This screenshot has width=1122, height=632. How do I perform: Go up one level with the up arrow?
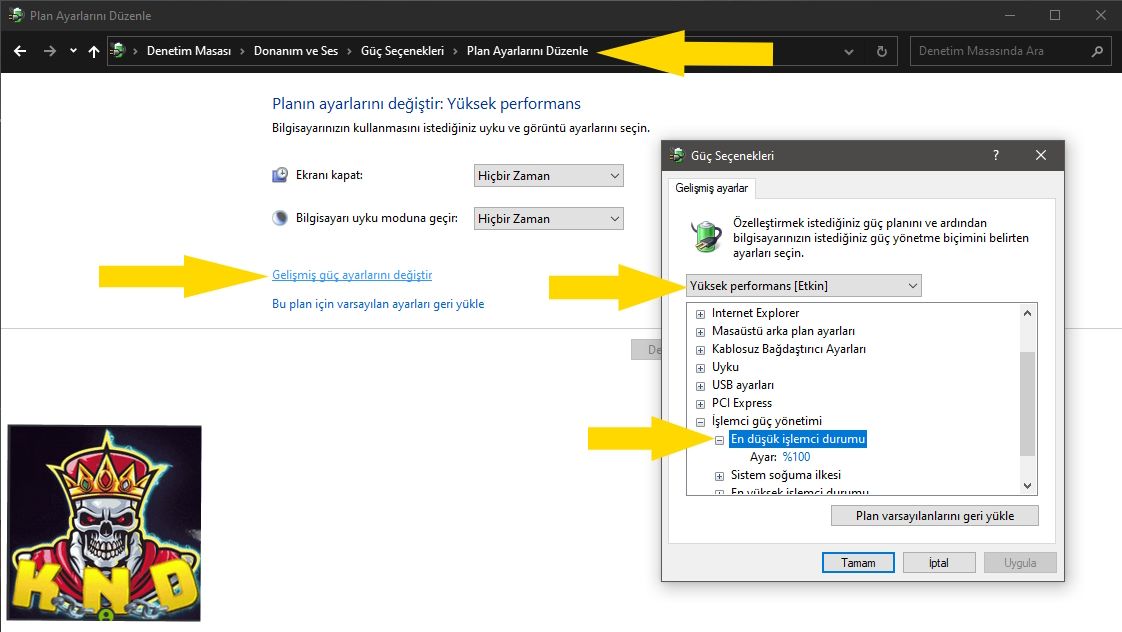[x=94, y=51]
